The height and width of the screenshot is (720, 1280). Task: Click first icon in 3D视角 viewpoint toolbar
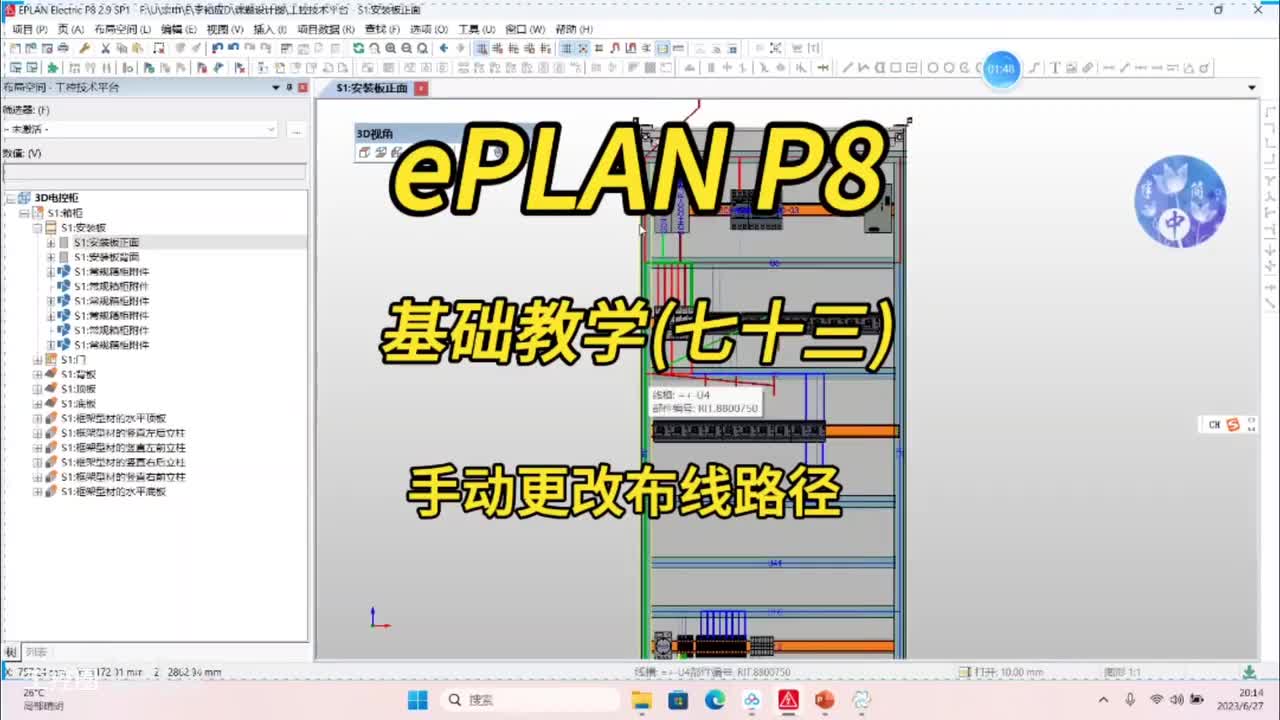(x=365, y=152)
